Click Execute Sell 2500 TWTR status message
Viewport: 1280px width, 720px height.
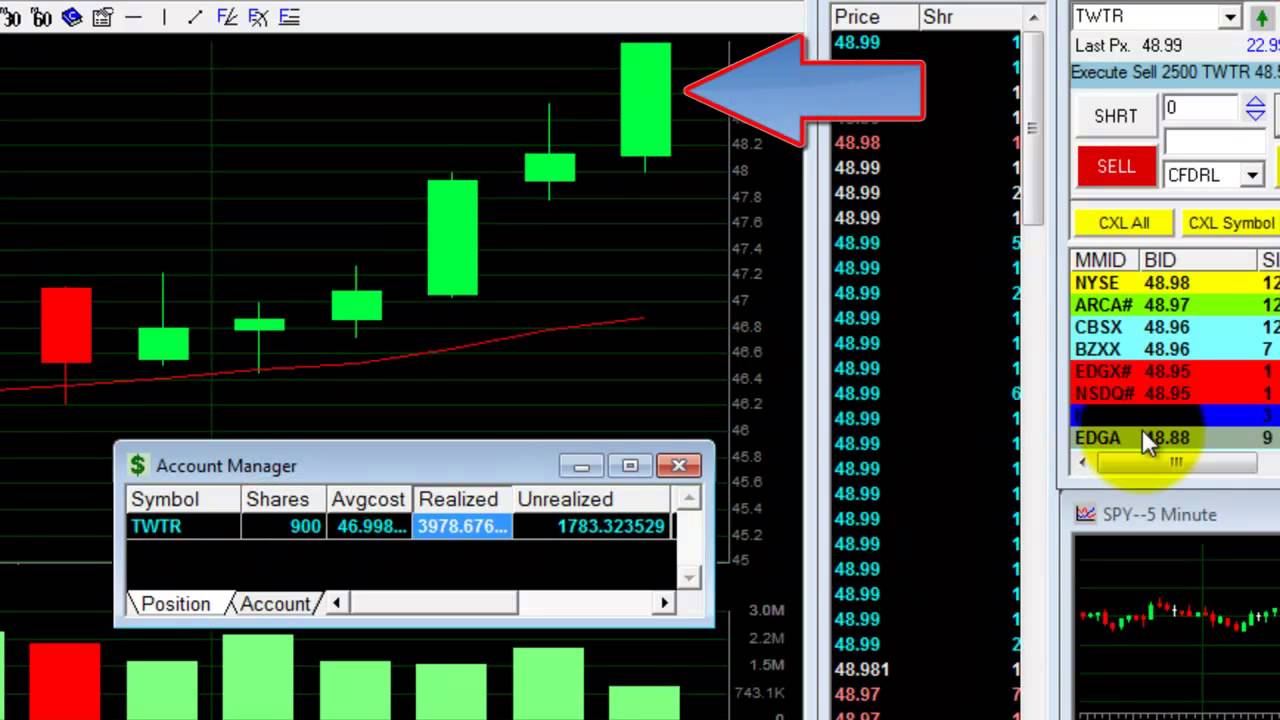coord(1175,73)
